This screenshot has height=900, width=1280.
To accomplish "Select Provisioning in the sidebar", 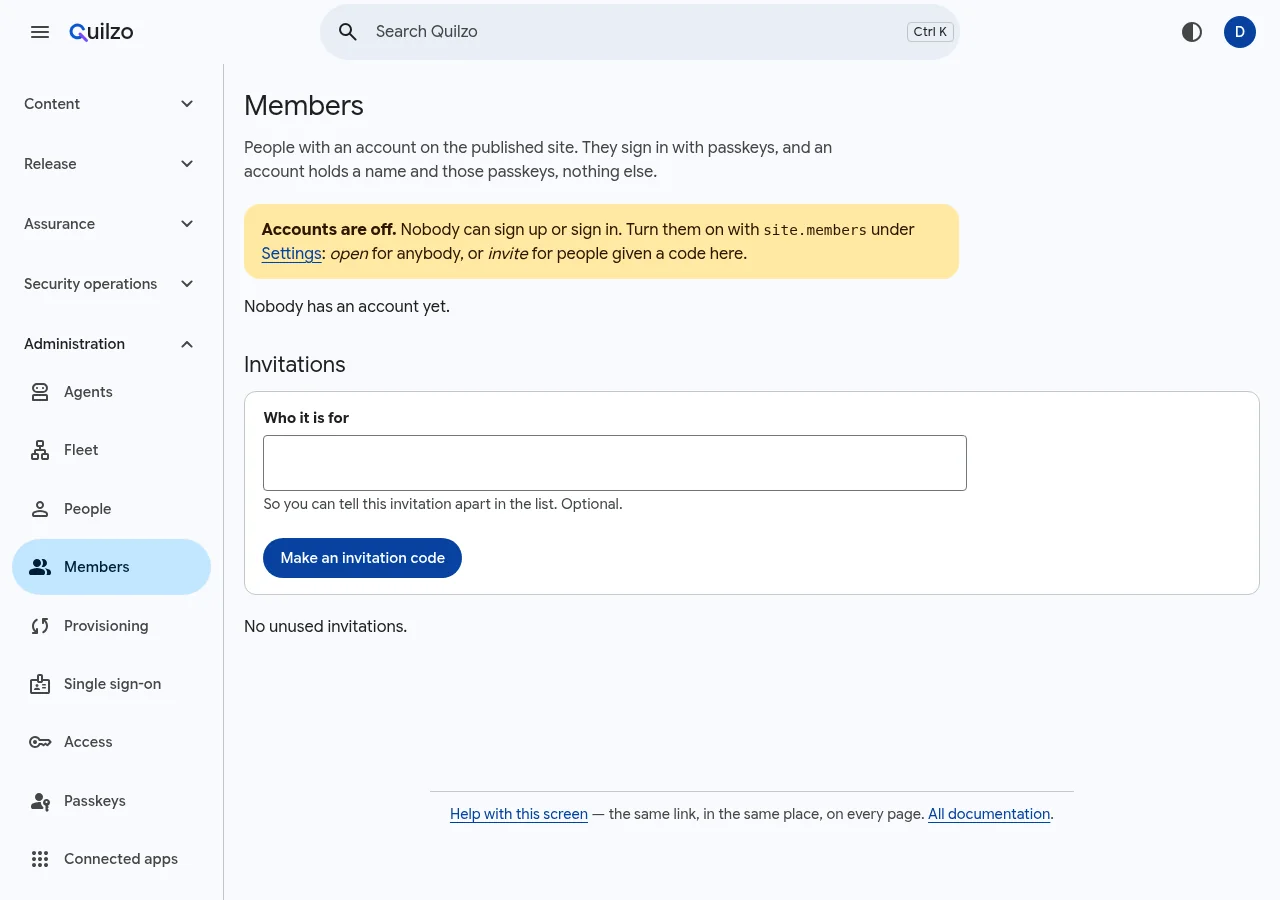I will (111, 626).
